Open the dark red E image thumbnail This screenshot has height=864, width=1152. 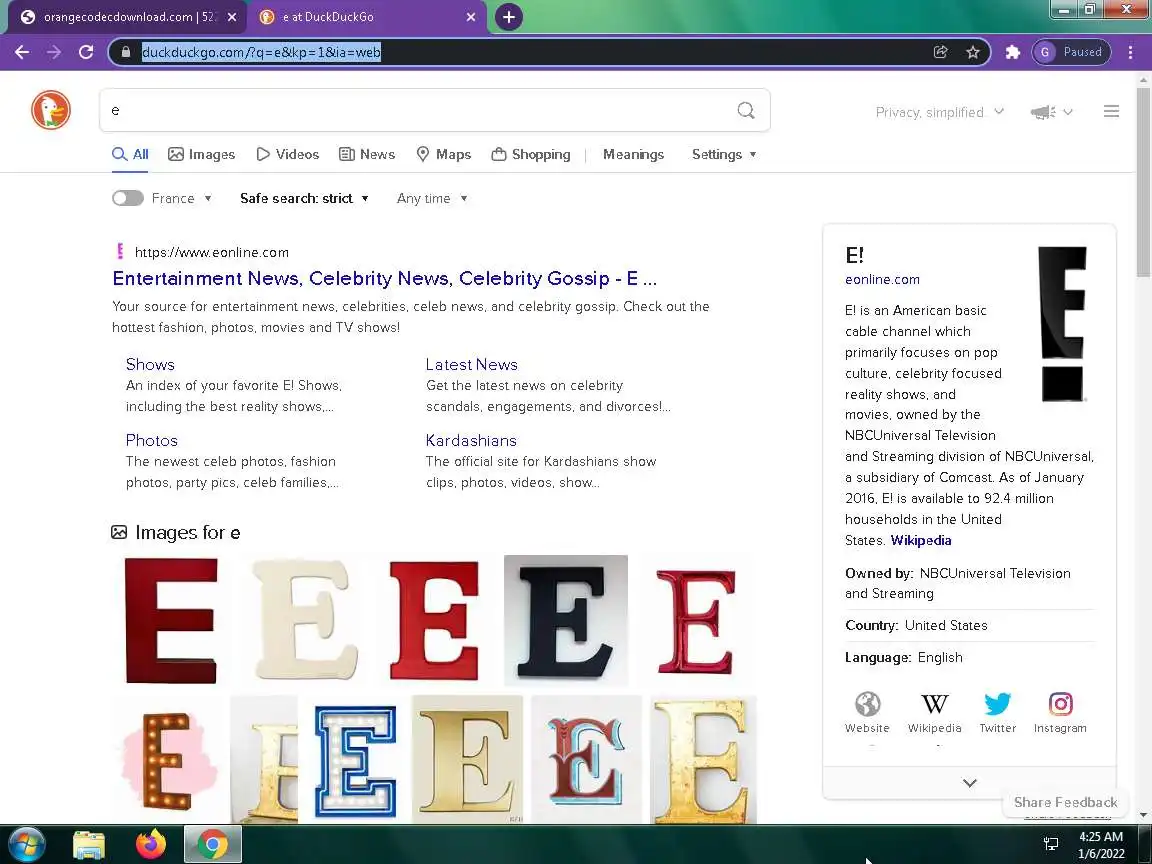point(171,621)
